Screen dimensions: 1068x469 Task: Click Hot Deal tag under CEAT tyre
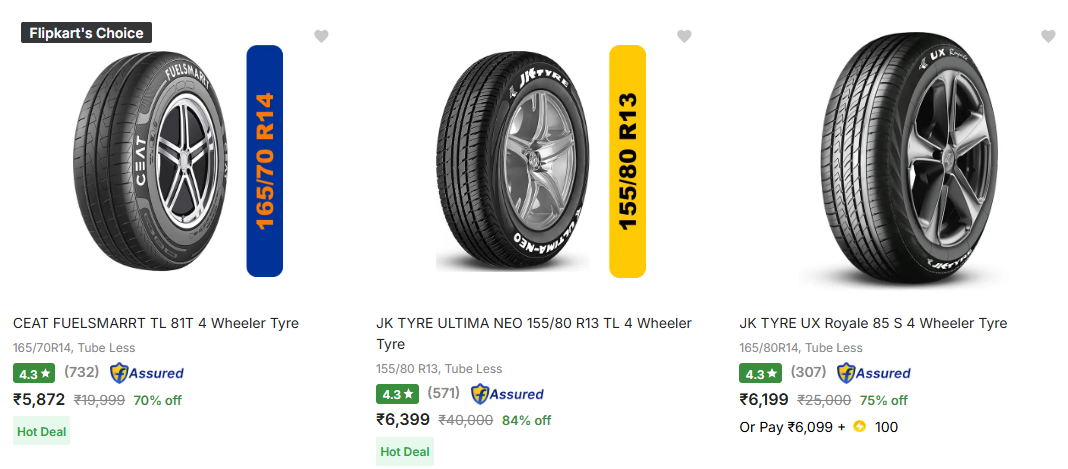click(42, 431)
